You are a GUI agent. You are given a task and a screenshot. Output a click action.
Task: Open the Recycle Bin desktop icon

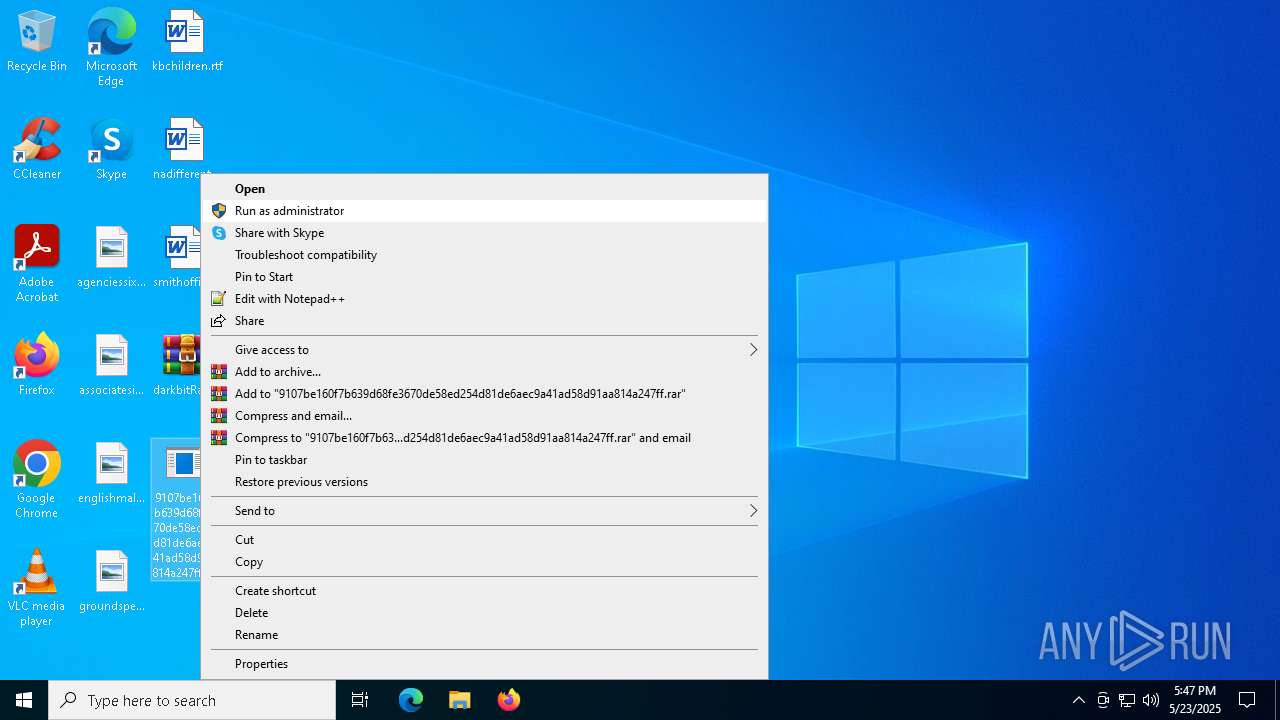click(37, 42)
